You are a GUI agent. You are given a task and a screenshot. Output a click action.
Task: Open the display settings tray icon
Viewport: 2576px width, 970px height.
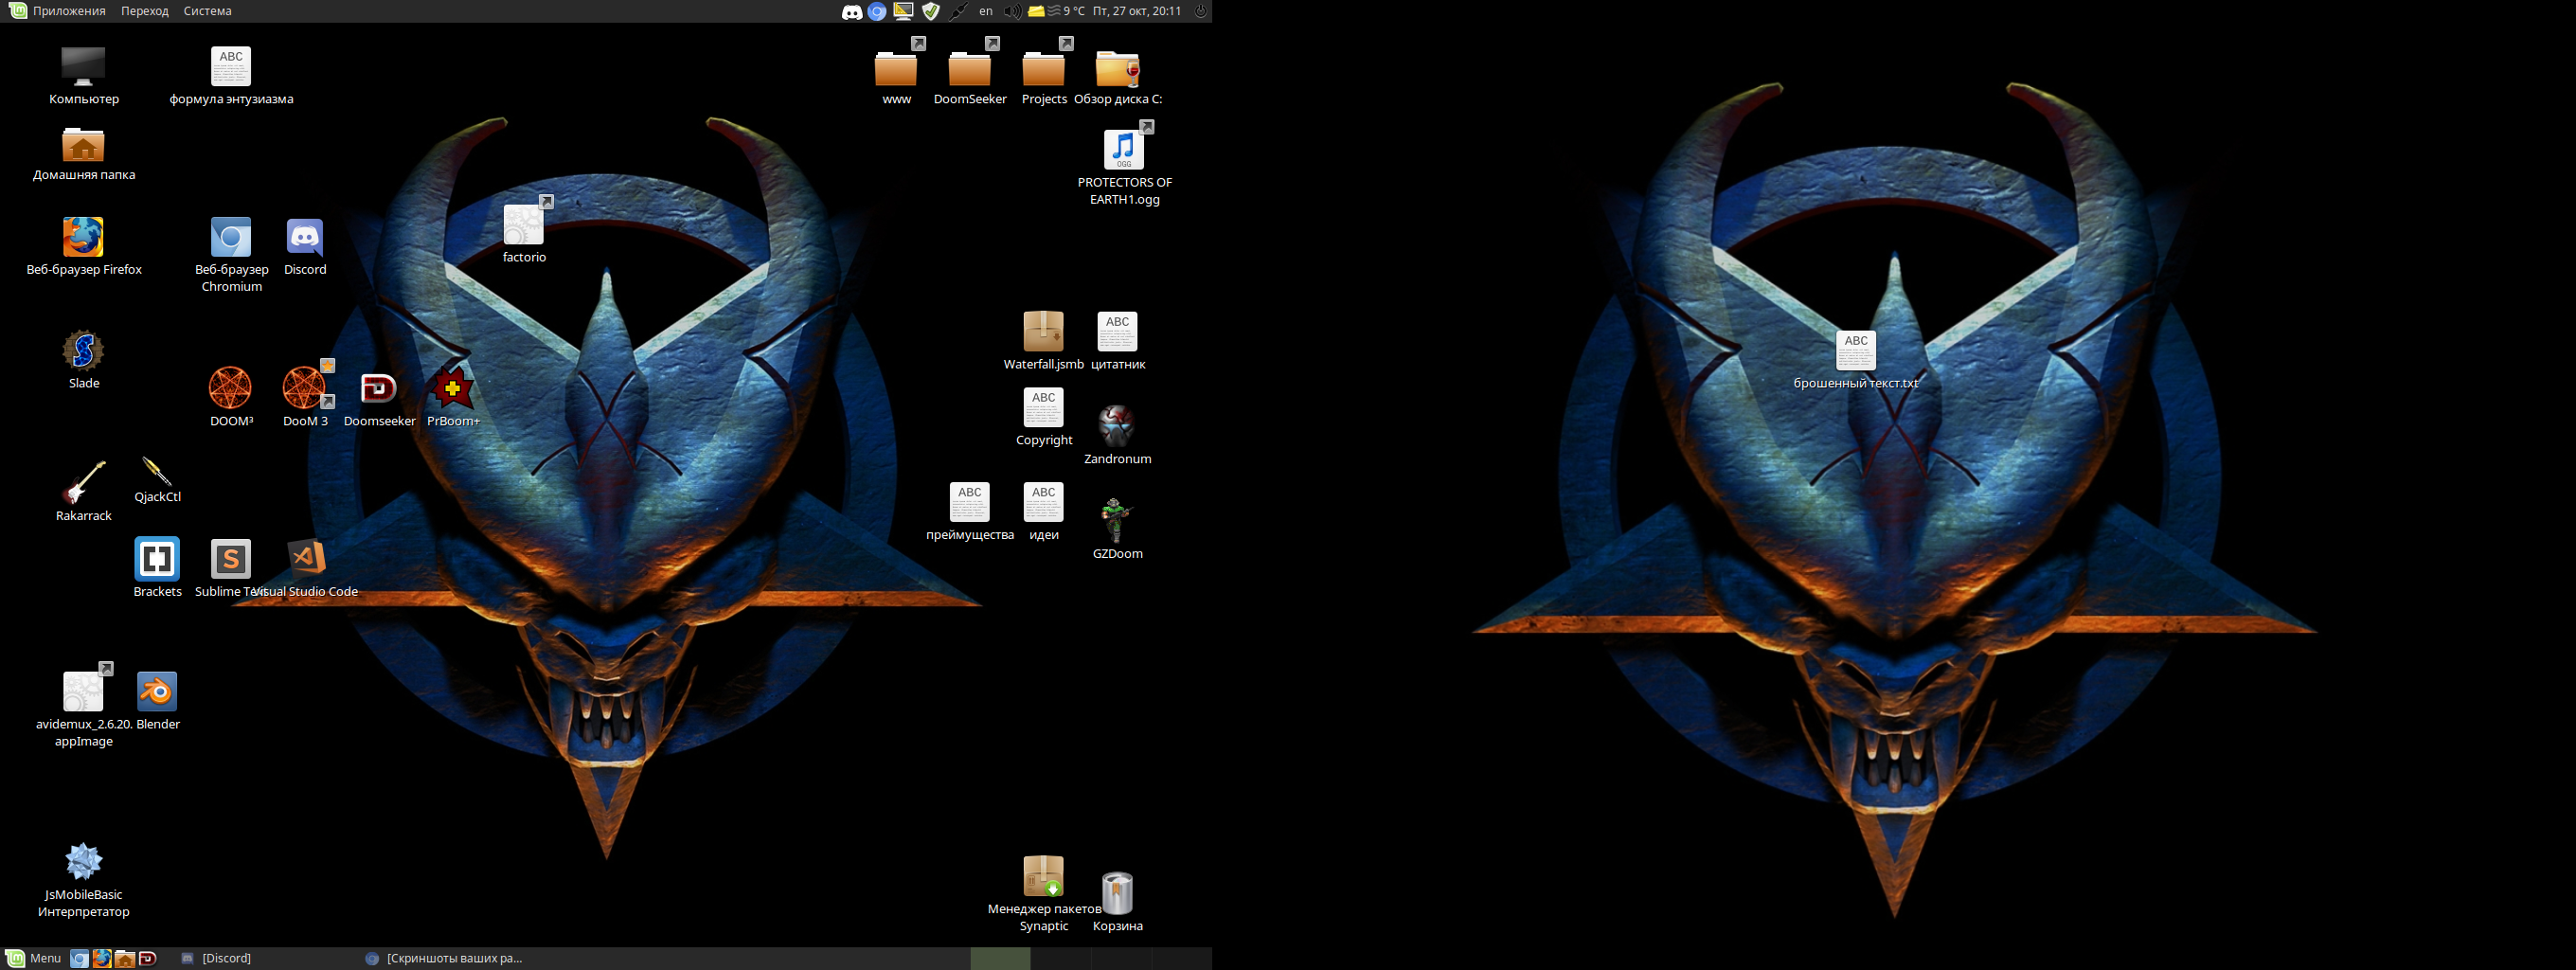coord(903,12)
